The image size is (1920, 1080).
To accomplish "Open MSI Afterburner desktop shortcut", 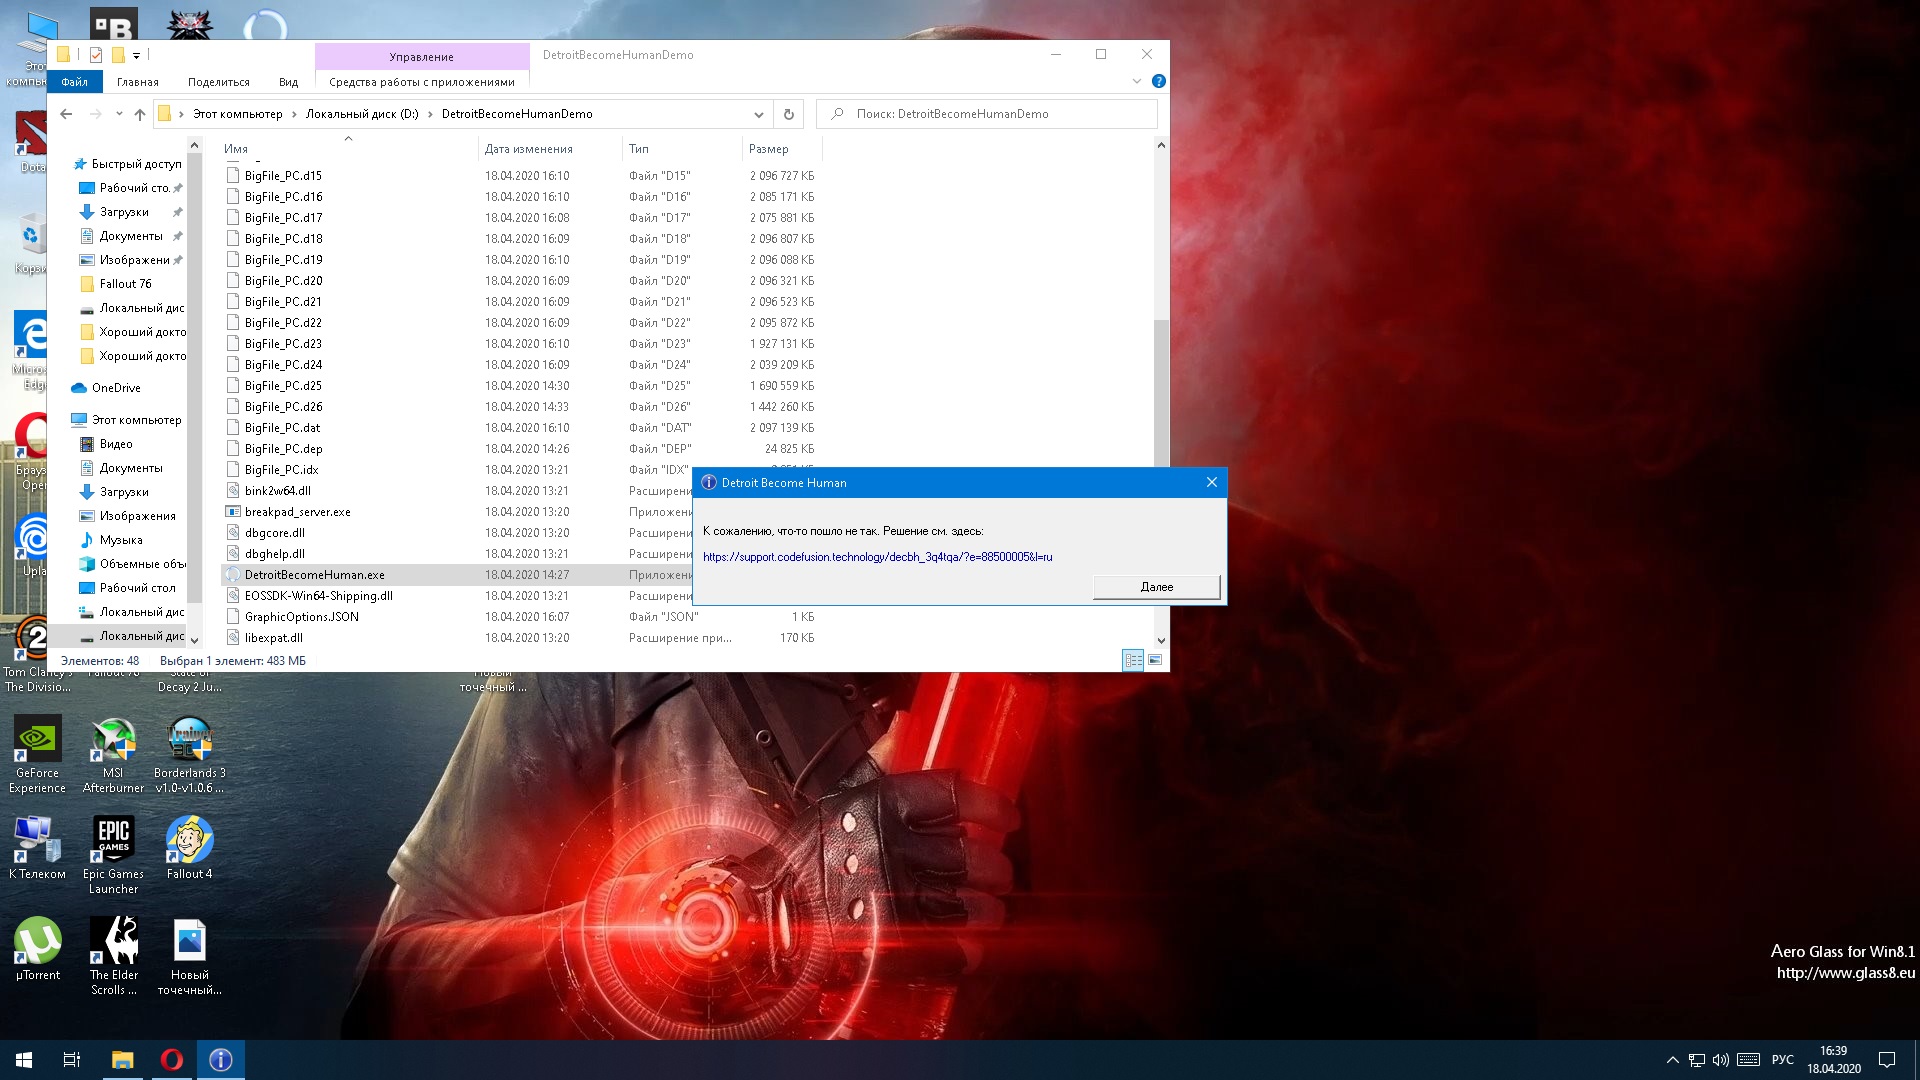I will [113, 754].
